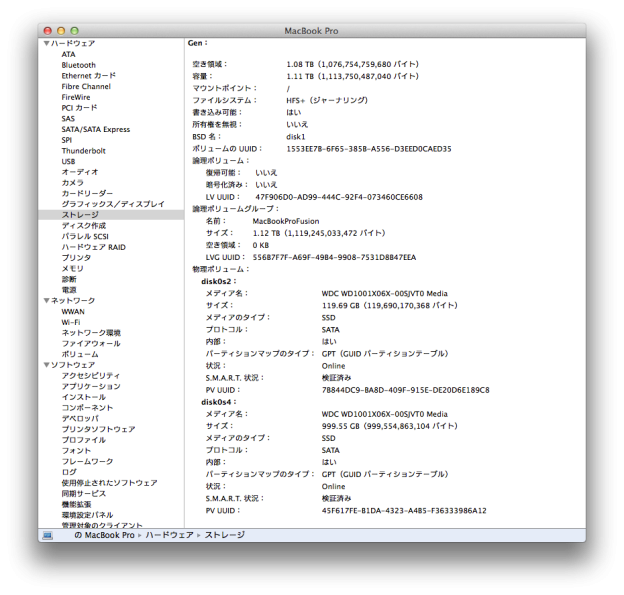Open ハードウェア RAID entry
The width and height of the screenshot is (624, 595).
click(x=94, y=247)
